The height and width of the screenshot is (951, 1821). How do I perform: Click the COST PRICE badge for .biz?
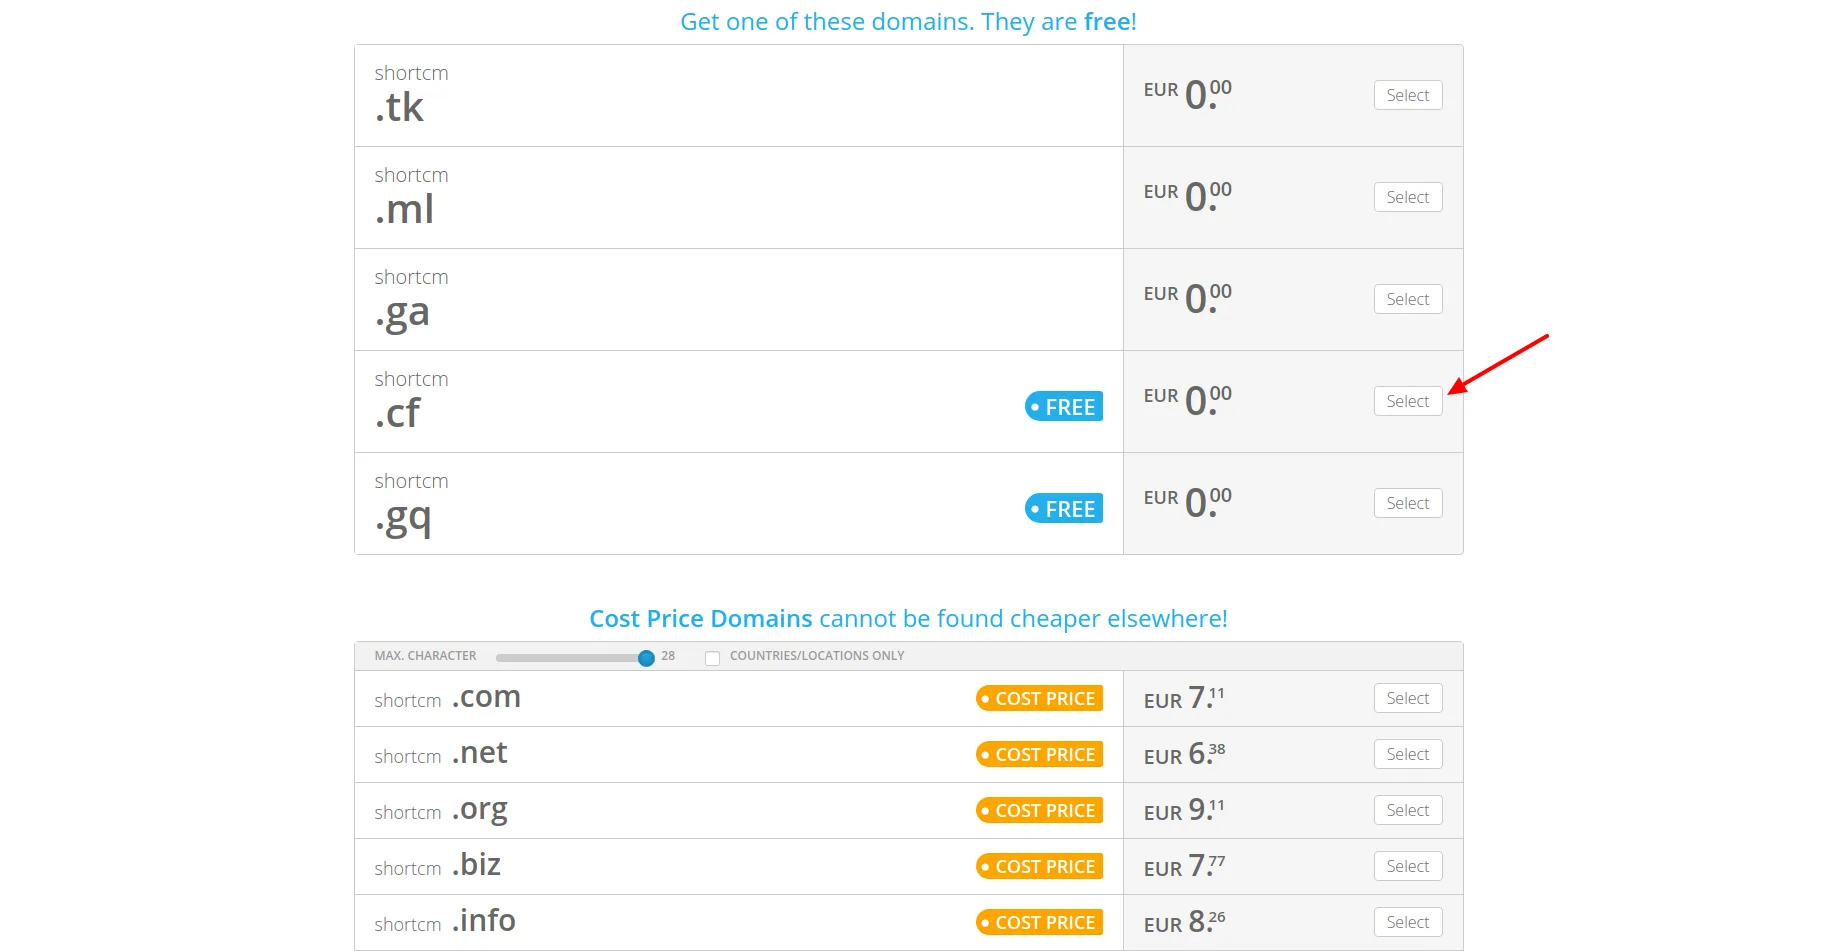coord(1039,866)
